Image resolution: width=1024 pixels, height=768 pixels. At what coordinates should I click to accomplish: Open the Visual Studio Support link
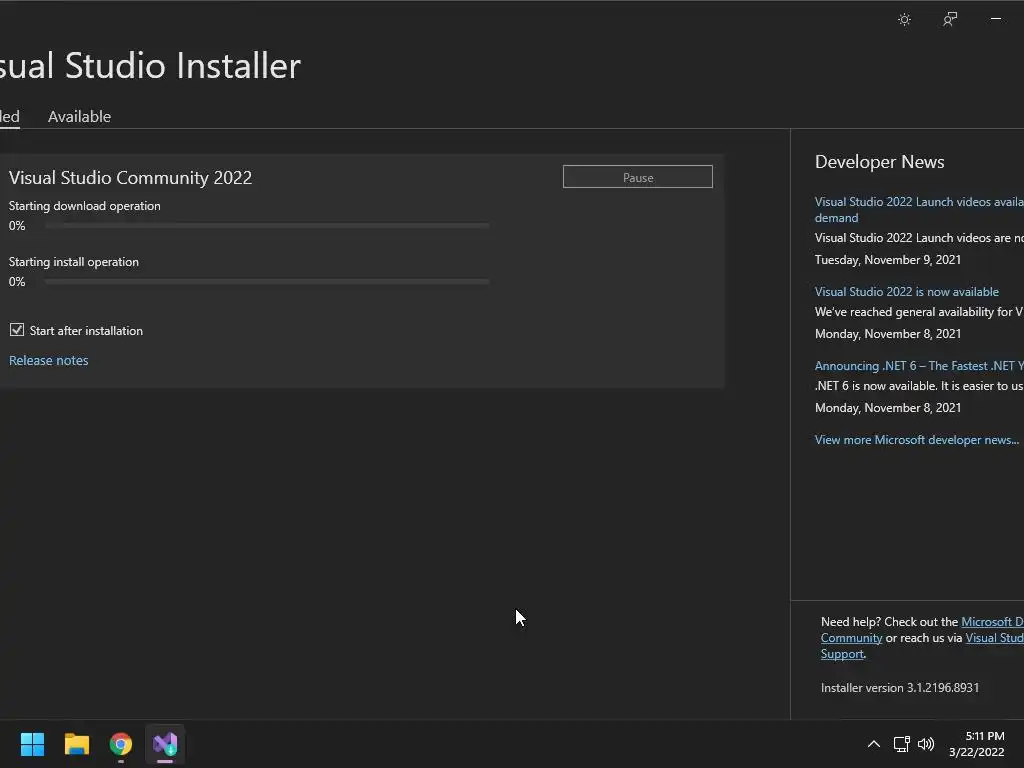994,638
